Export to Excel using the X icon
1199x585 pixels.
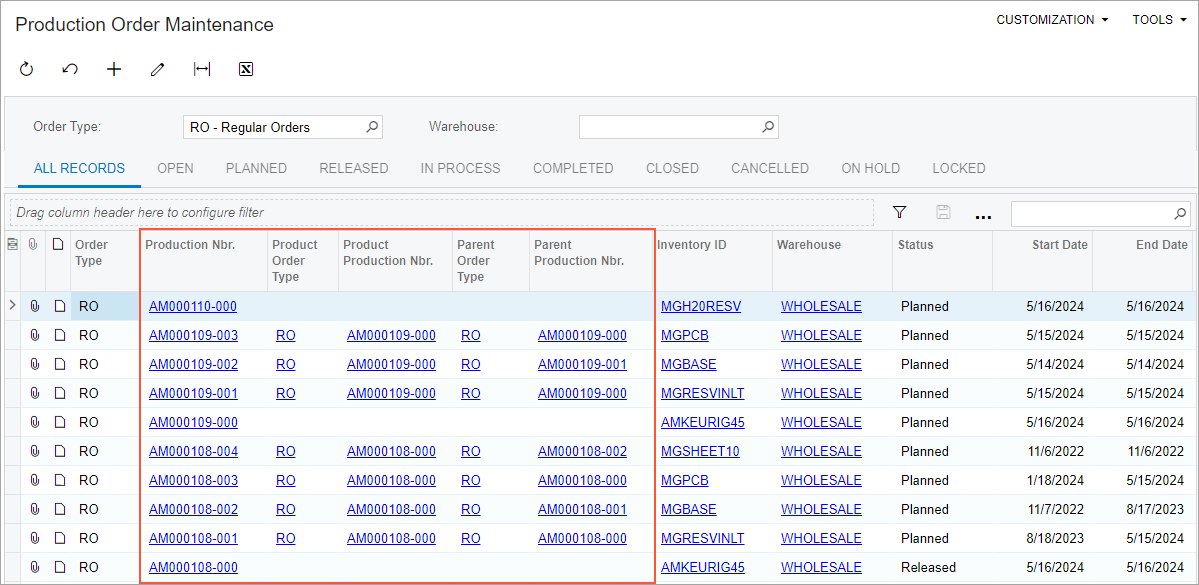pos(246,69)
